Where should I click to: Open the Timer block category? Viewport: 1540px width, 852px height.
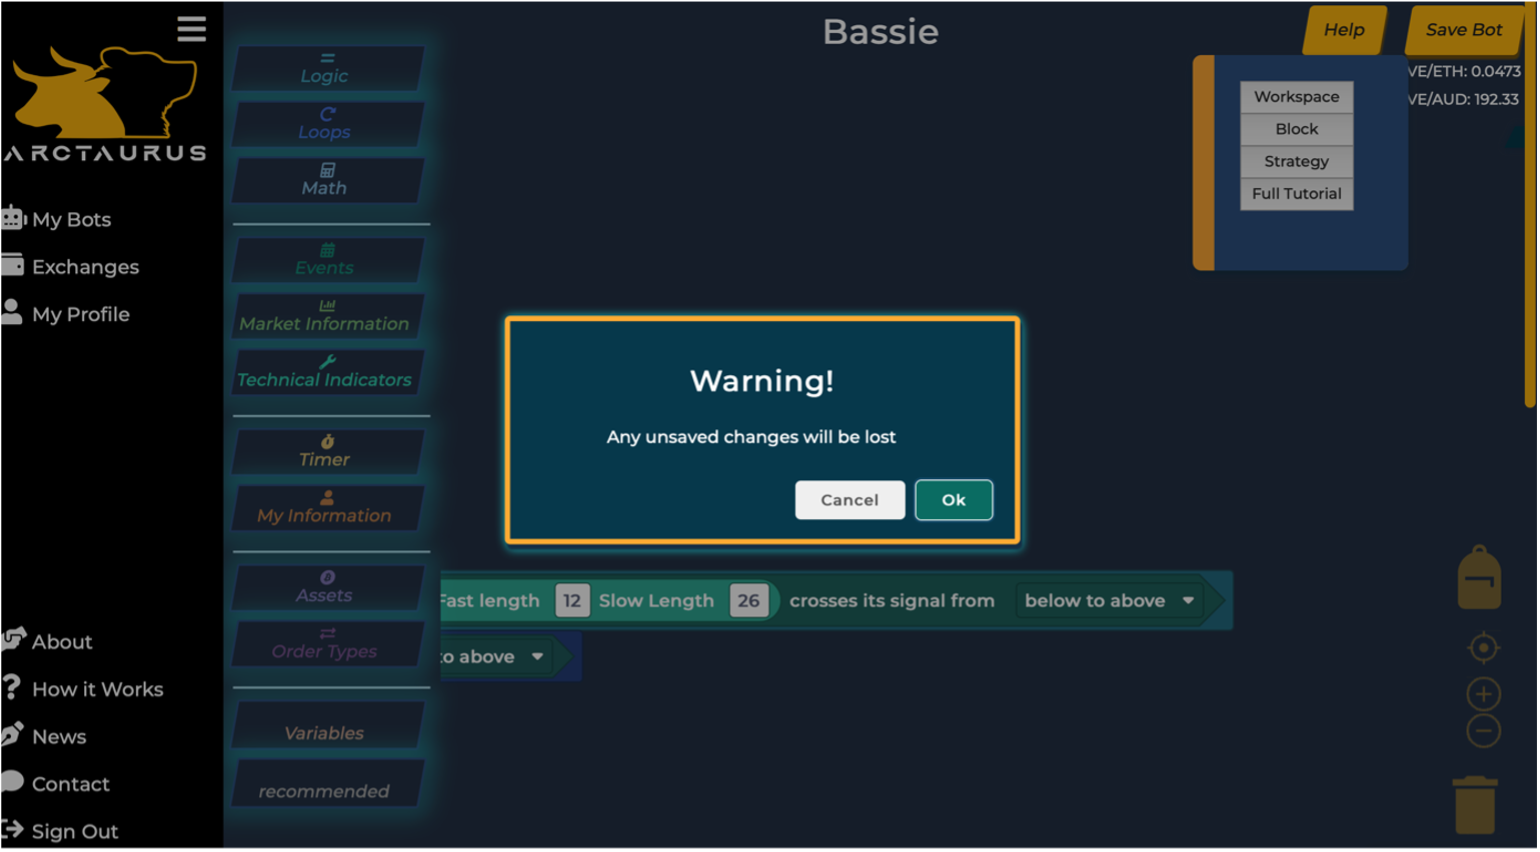coord(325,452)
